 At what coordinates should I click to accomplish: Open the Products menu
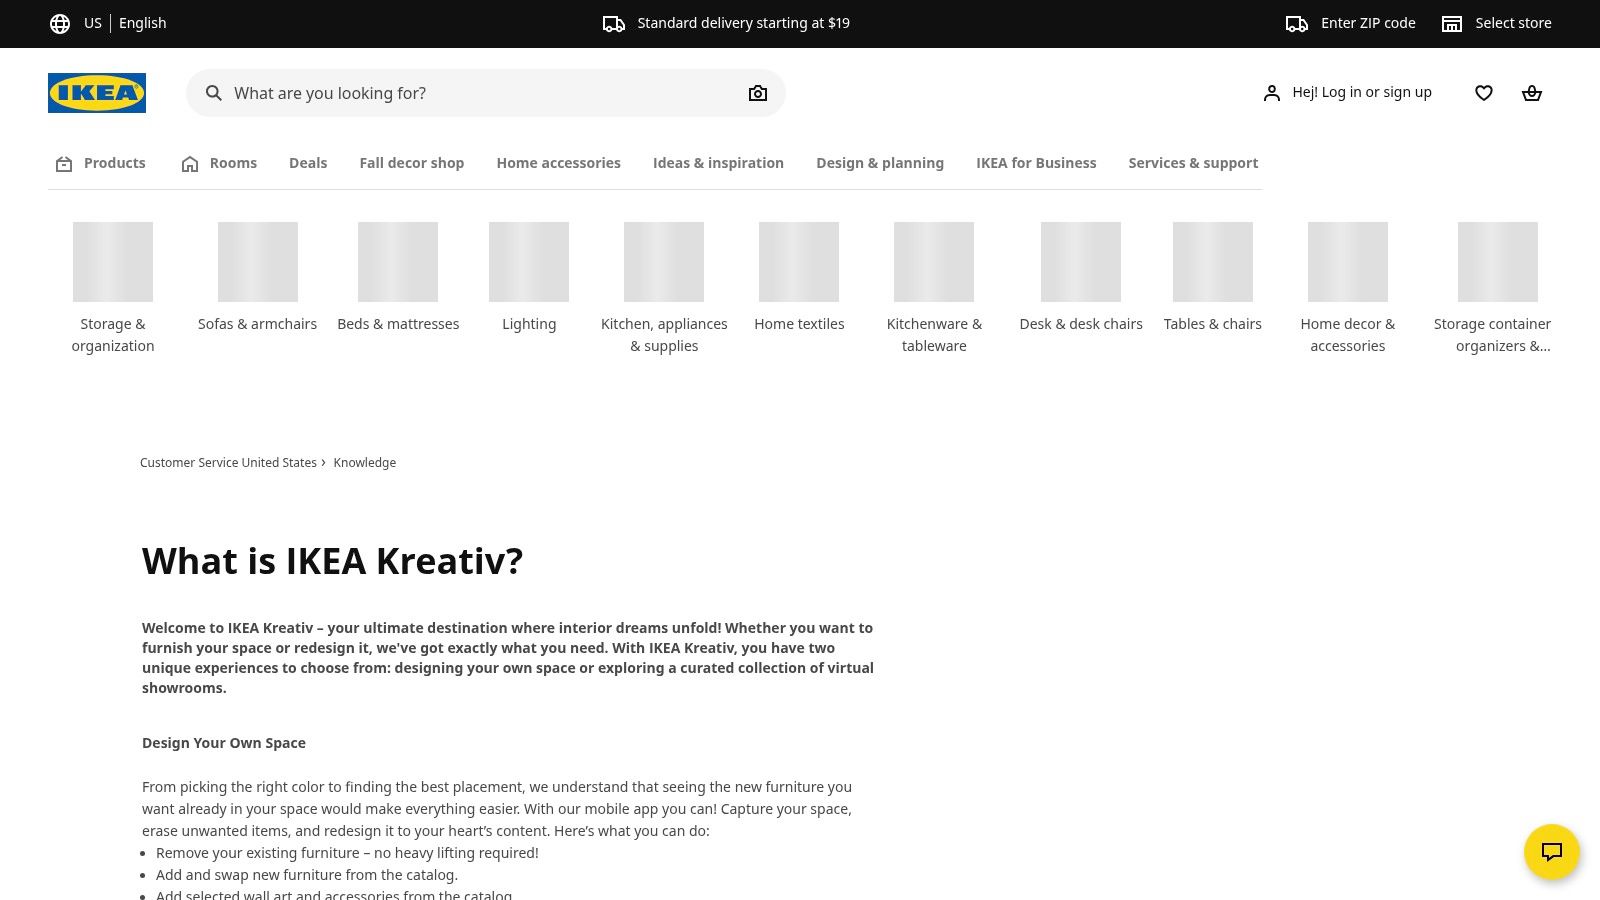point(101,163)
